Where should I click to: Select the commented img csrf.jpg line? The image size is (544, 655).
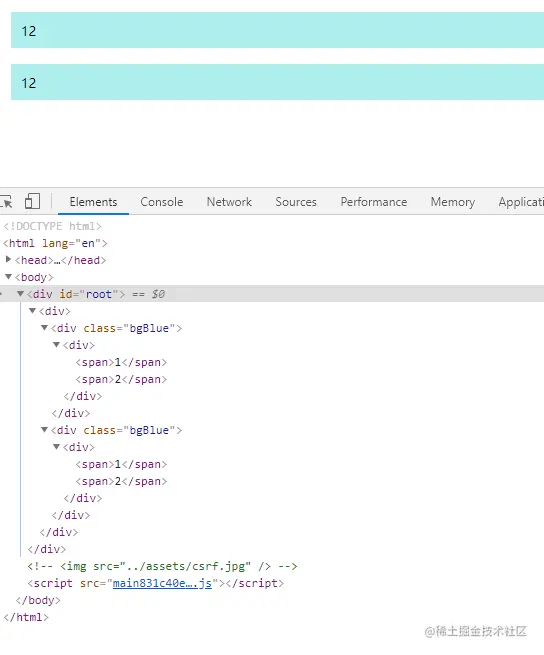coord(162,566)
